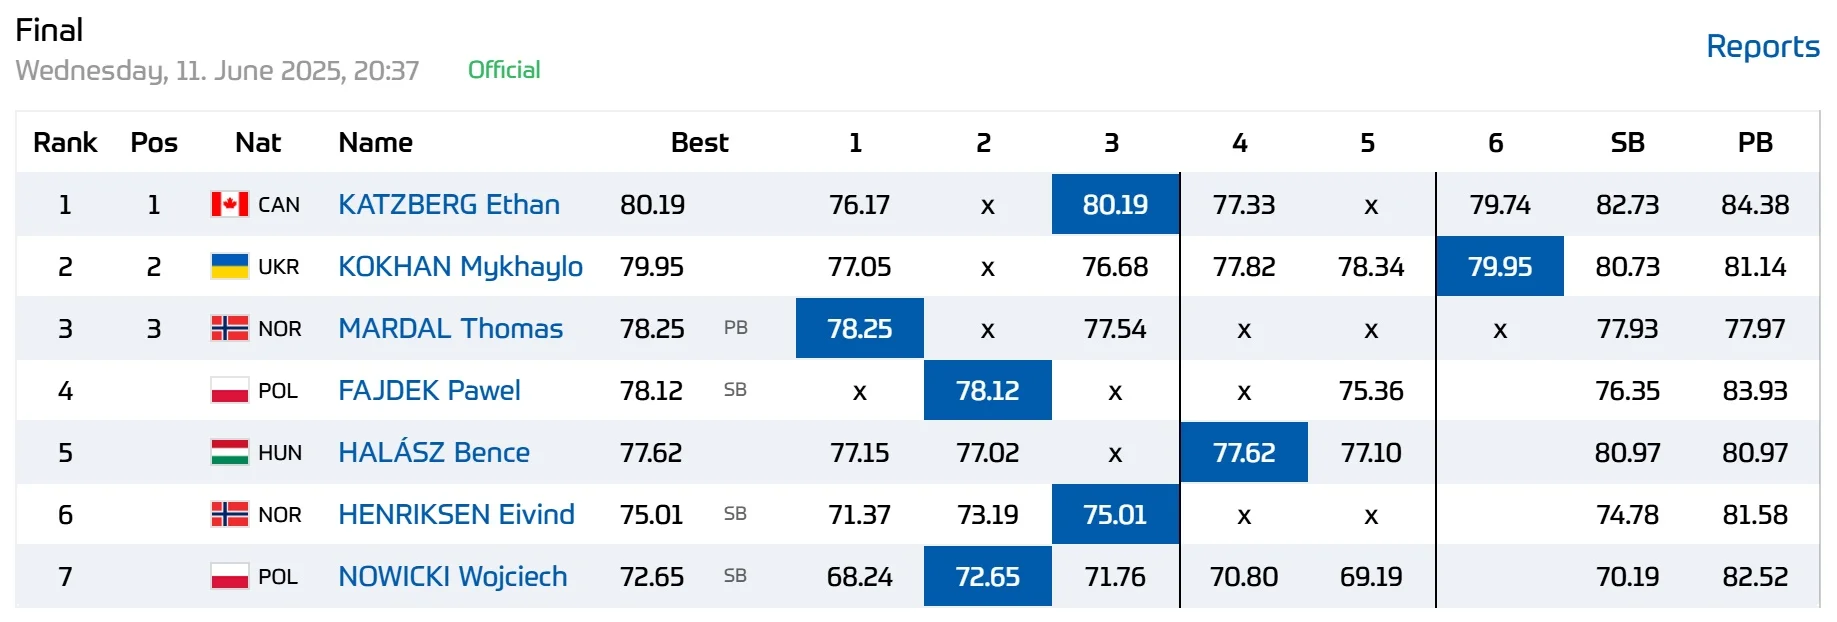Select highlighted 80.19 throw cell
1837x622 pixels.
click(1115, 205)
